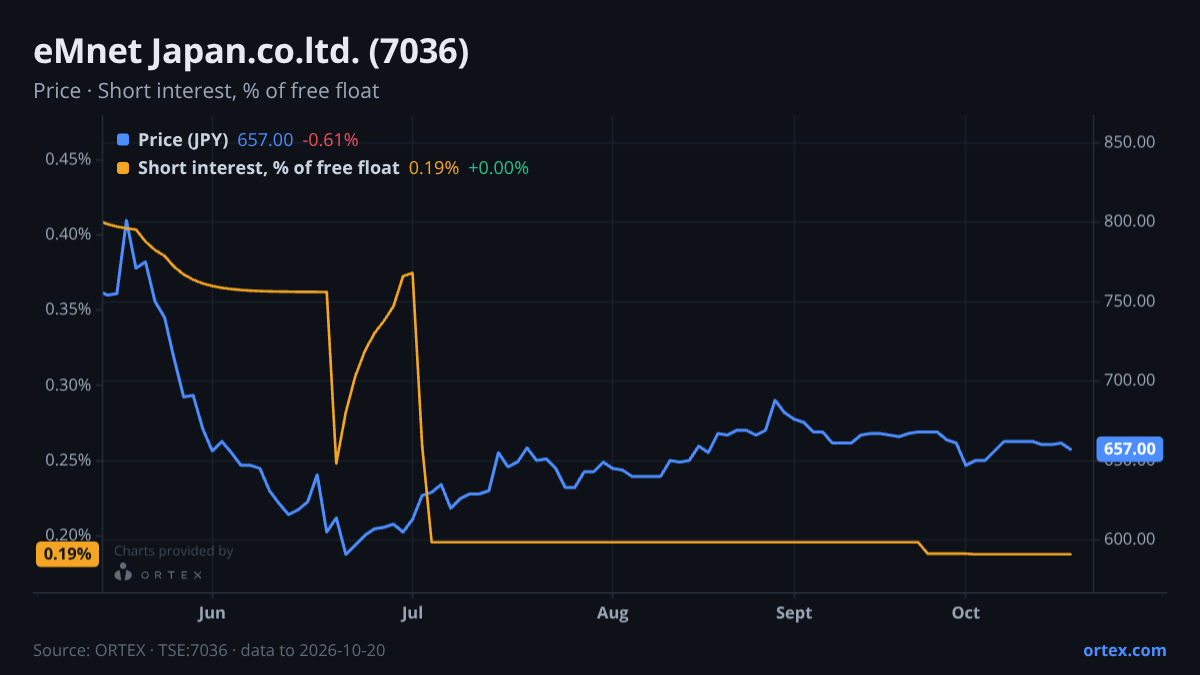Viewport: 1200px width, 675px height.
Task: Click the Sept x-axis label
Action: 794,613
